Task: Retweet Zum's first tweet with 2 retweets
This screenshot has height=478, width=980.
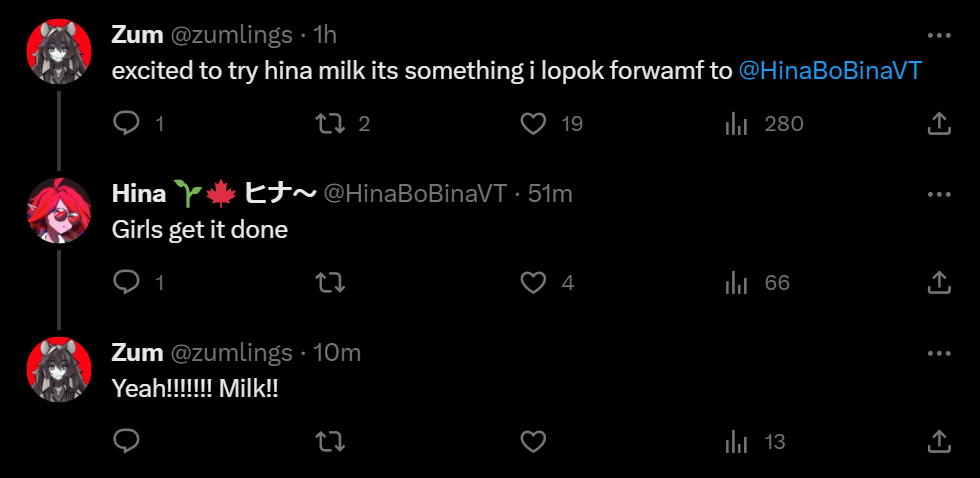Action: pos(329,124)
